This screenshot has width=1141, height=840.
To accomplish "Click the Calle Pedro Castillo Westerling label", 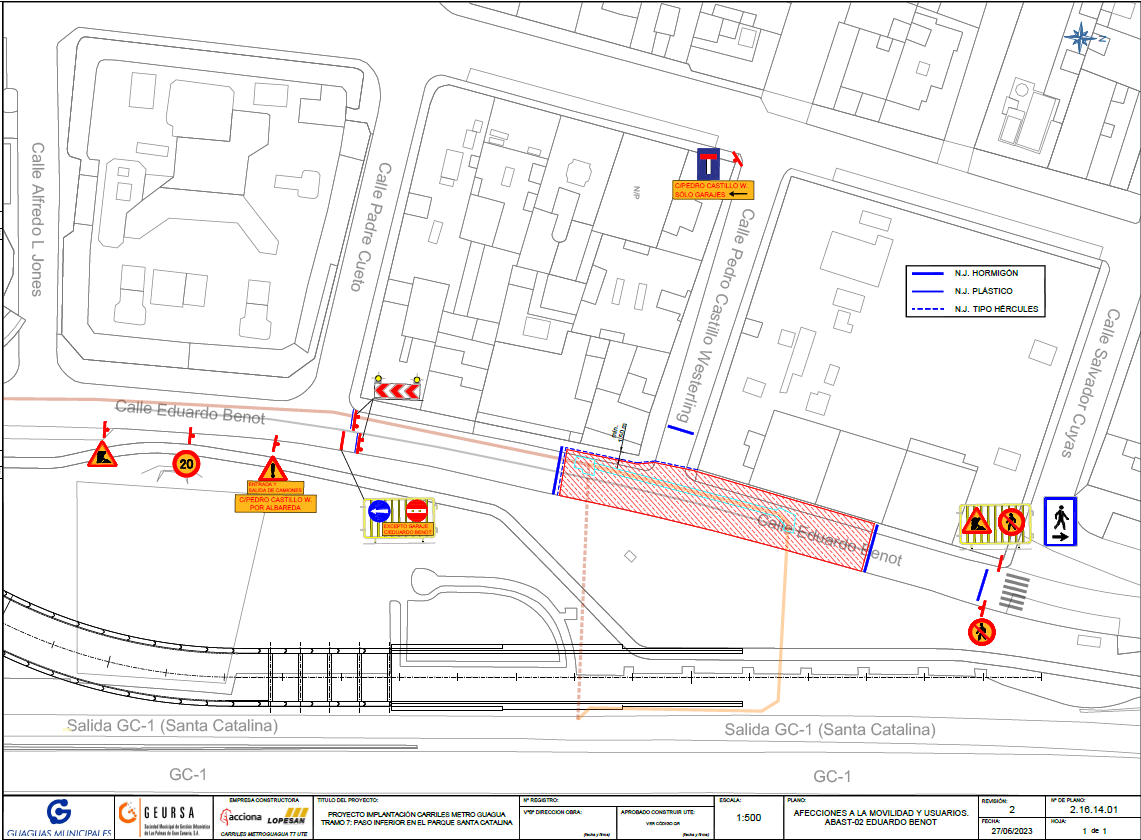I will pyautogui.click(x=715, y=316).
